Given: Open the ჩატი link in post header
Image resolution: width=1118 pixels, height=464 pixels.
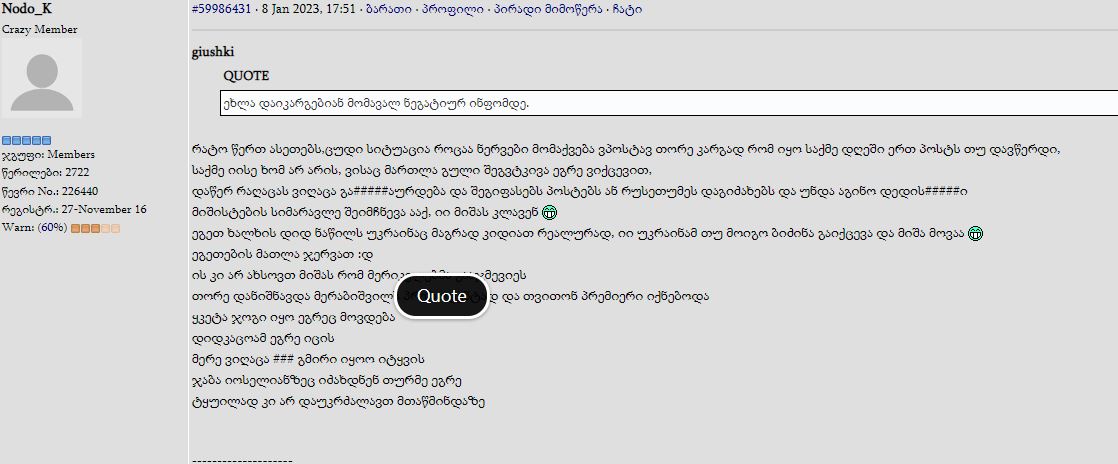Looking at the screenshot, I should (x=627, y=10).
